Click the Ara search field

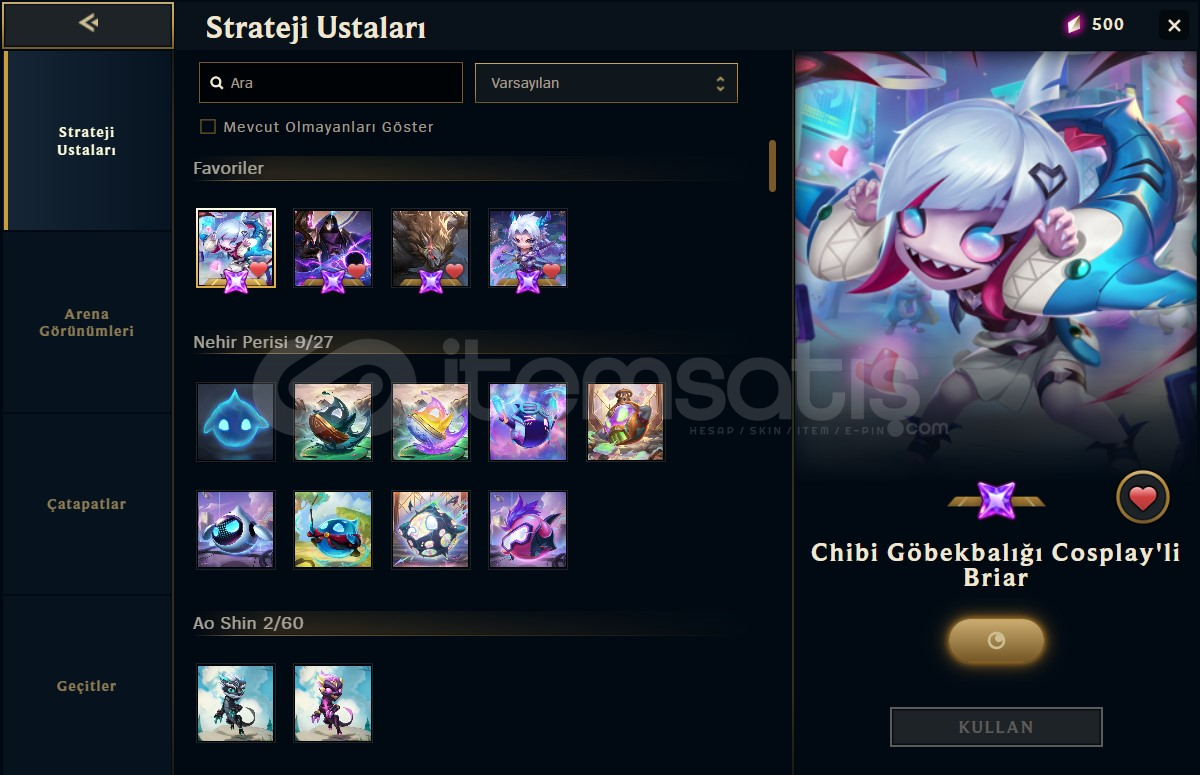tap(331, 83)
